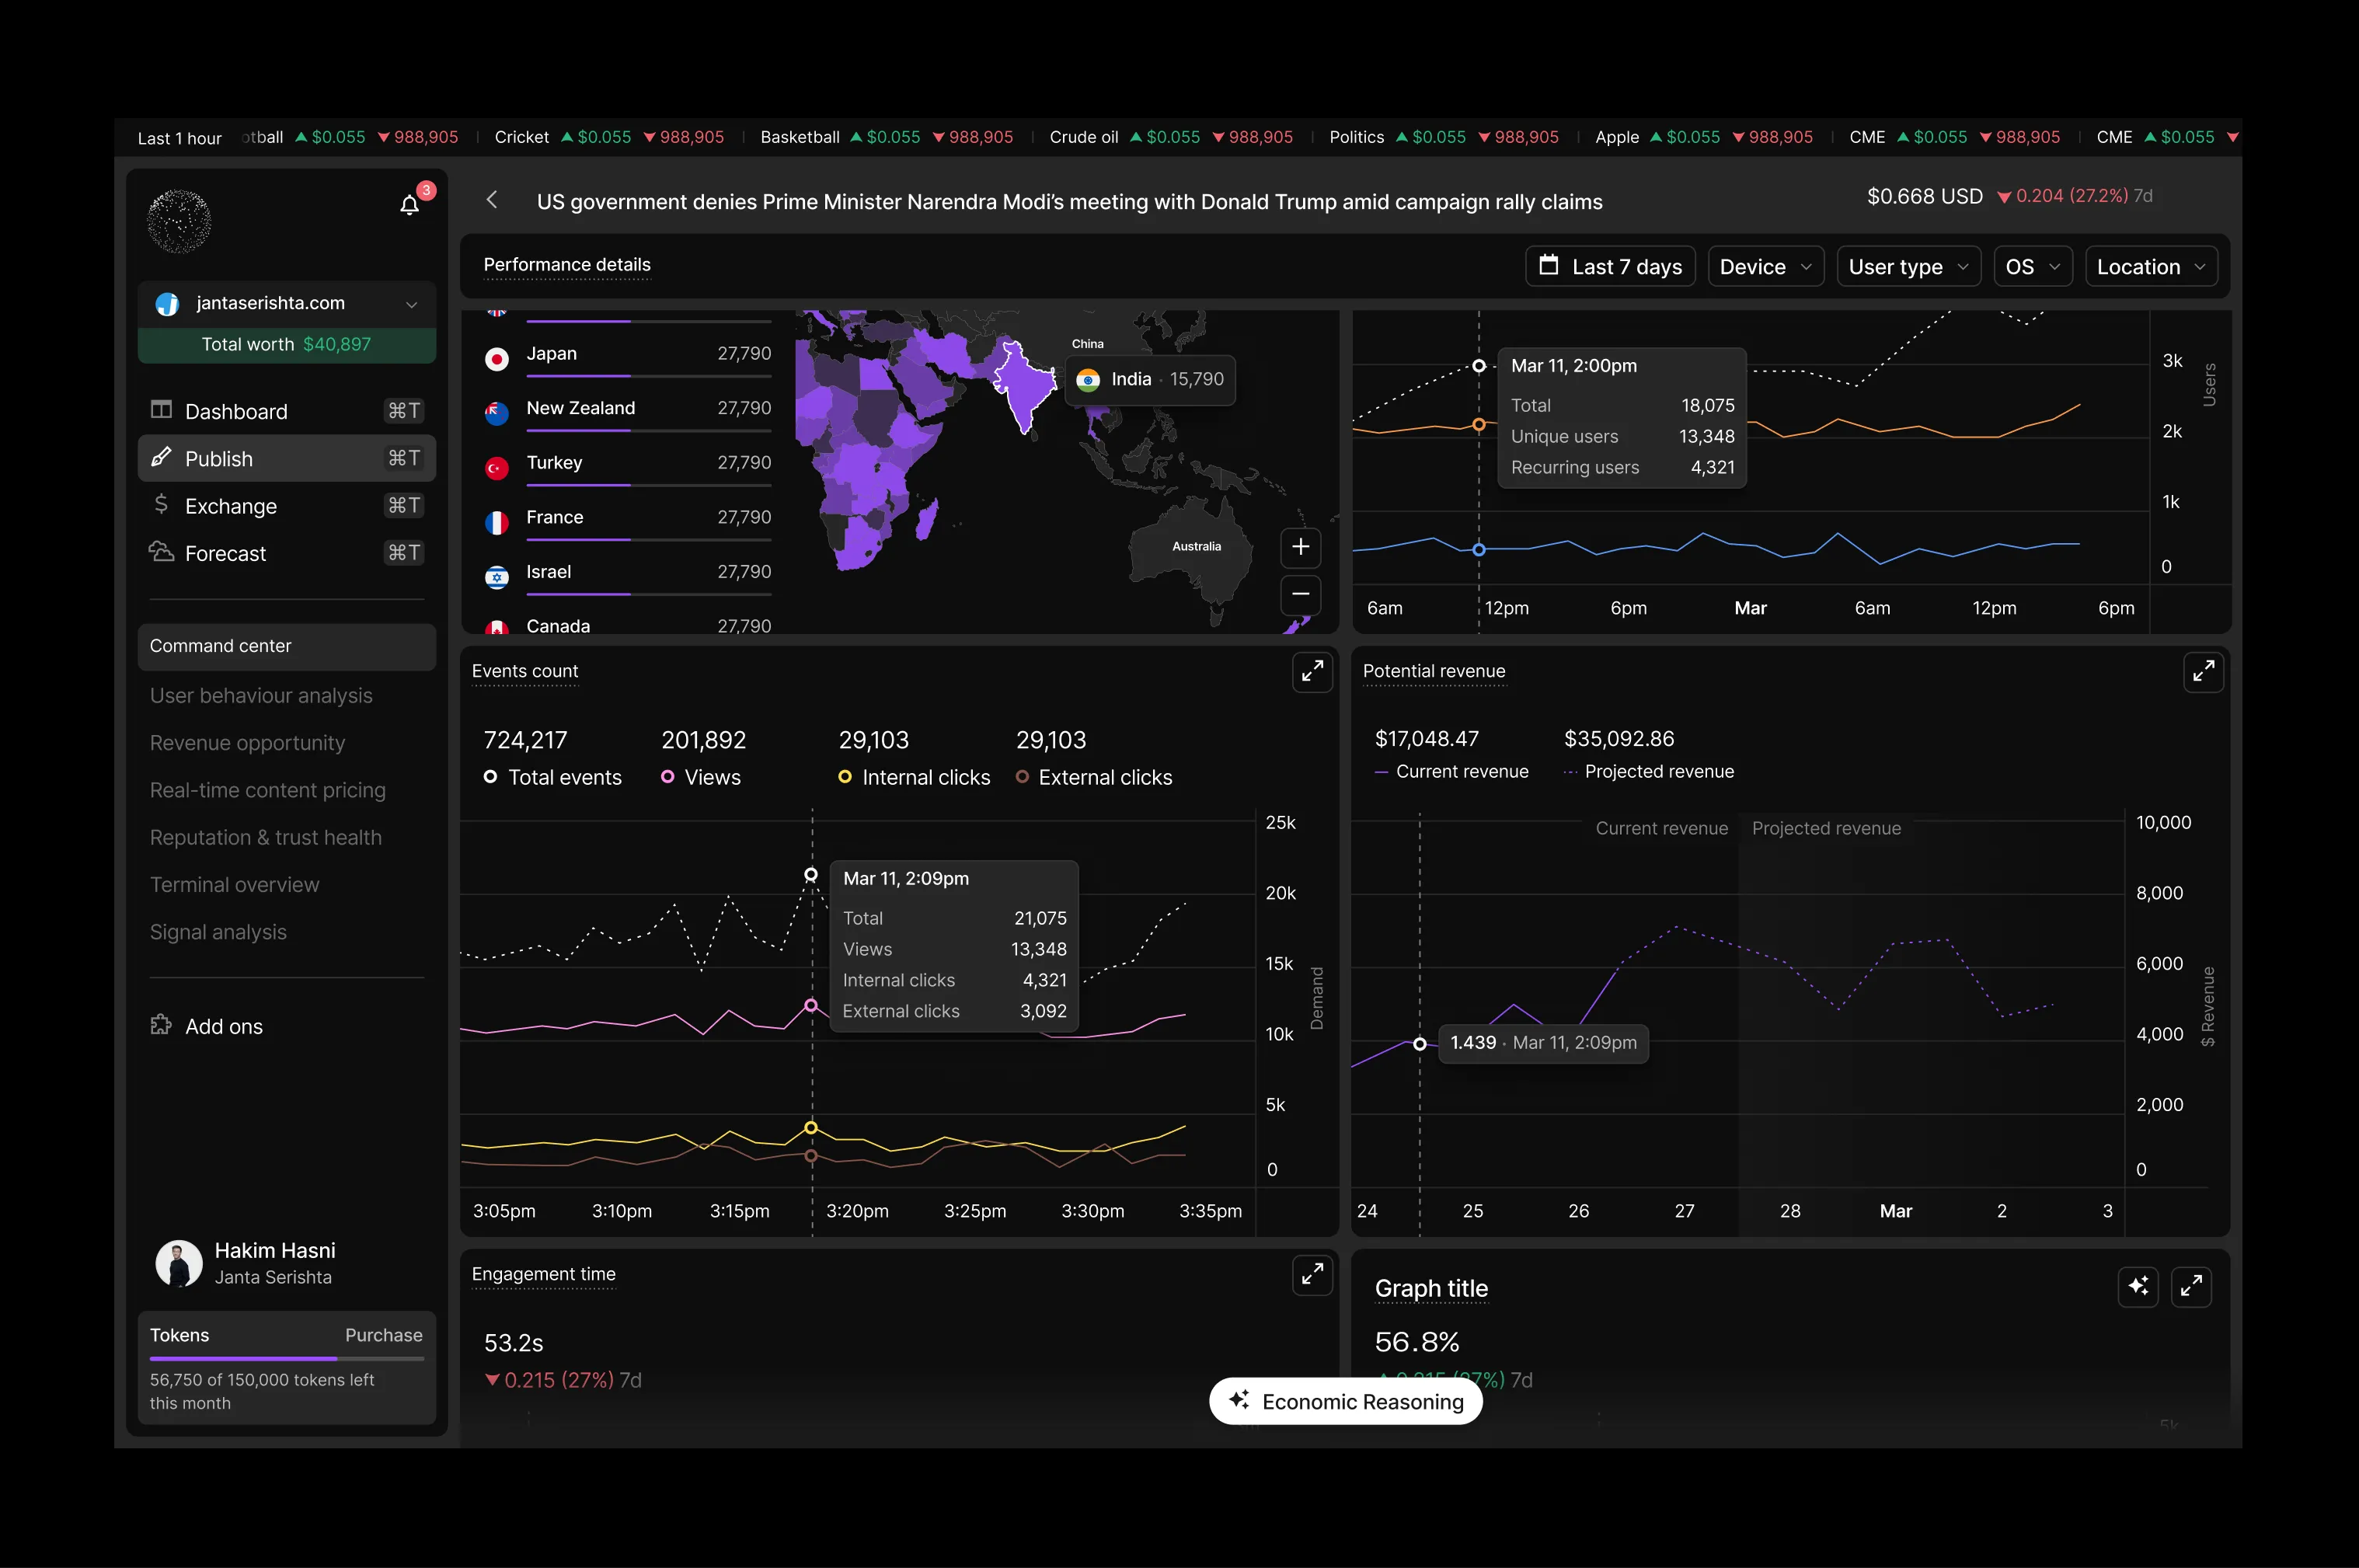Open the Location filter dropdown
Screen dimensions: 2359x1568
pyautogui.click(x=2151, y=266)
